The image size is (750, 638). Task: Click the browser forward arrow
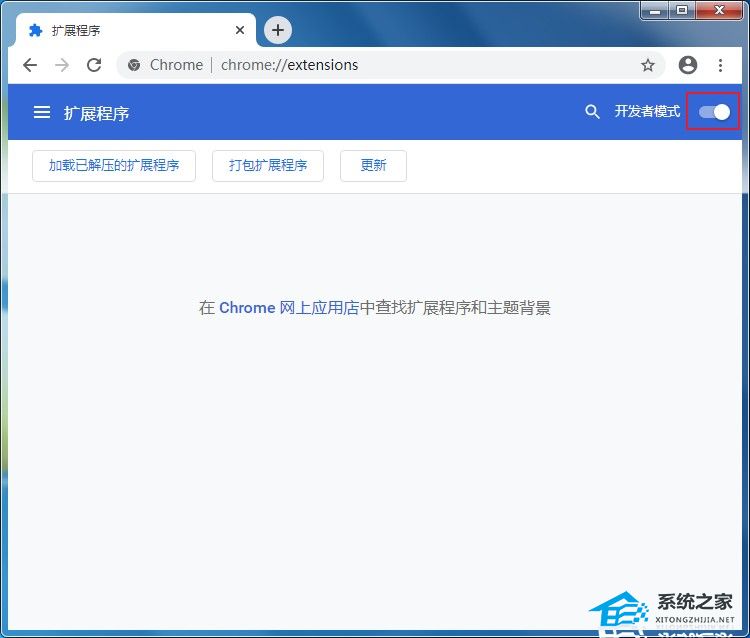click(62, 65)
